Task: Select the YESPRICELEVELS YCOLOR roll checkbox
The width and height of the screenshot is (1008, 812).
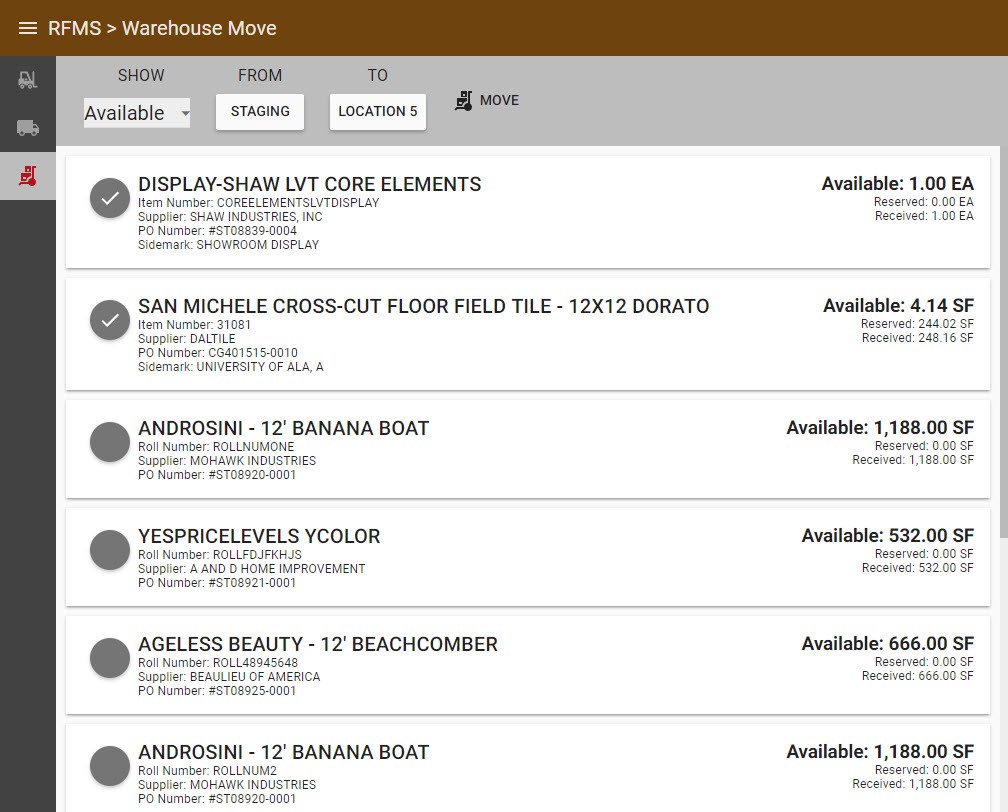Action: [110, 550]
